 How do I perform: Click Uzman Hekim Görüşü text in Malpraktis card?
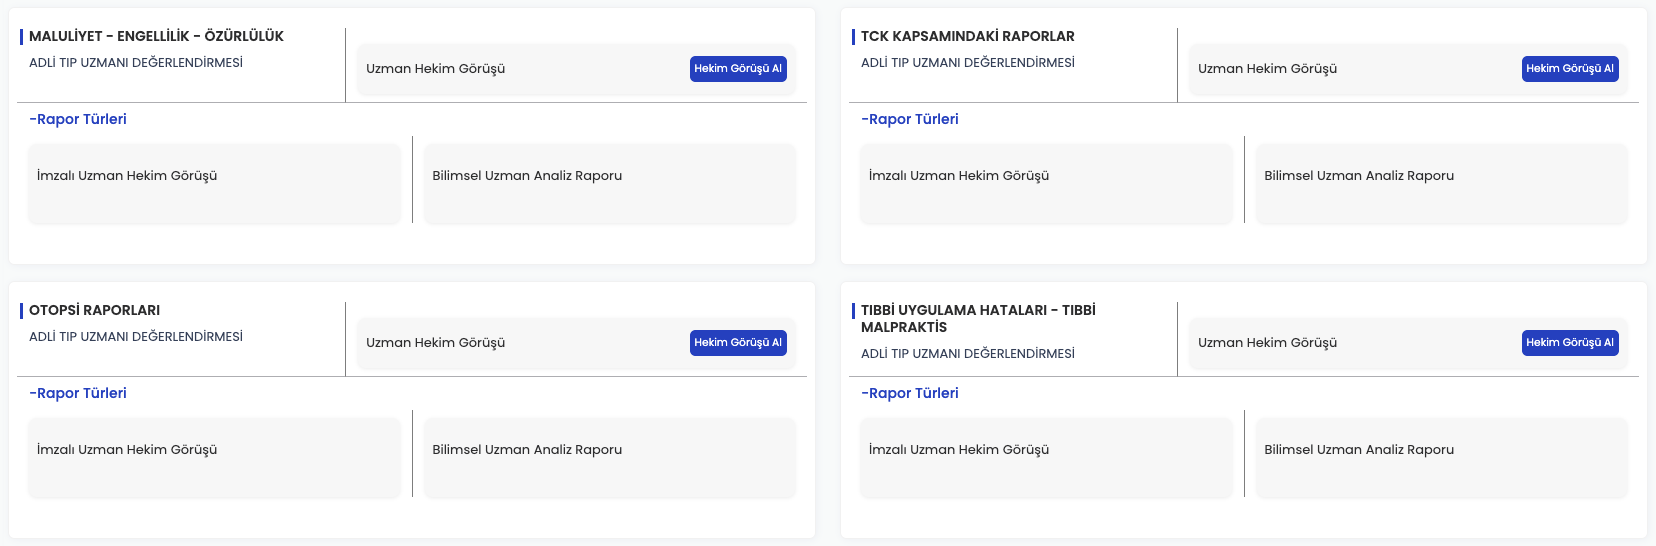pos(1268,343)
